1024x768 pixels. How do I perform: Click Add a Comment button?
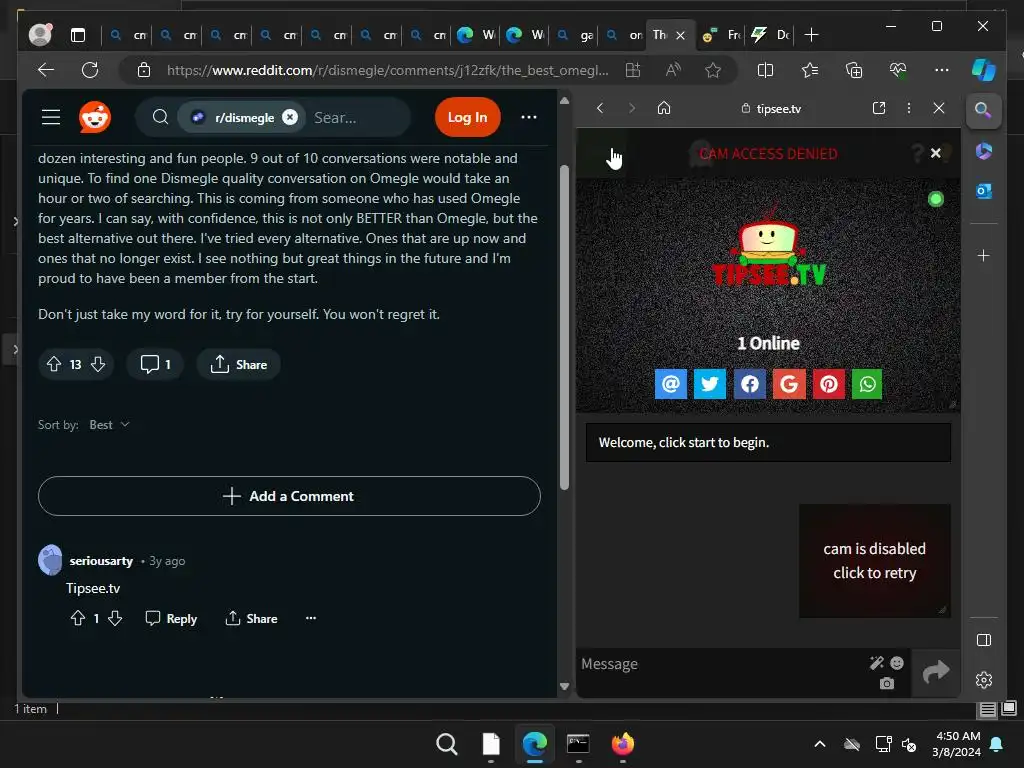289,496
